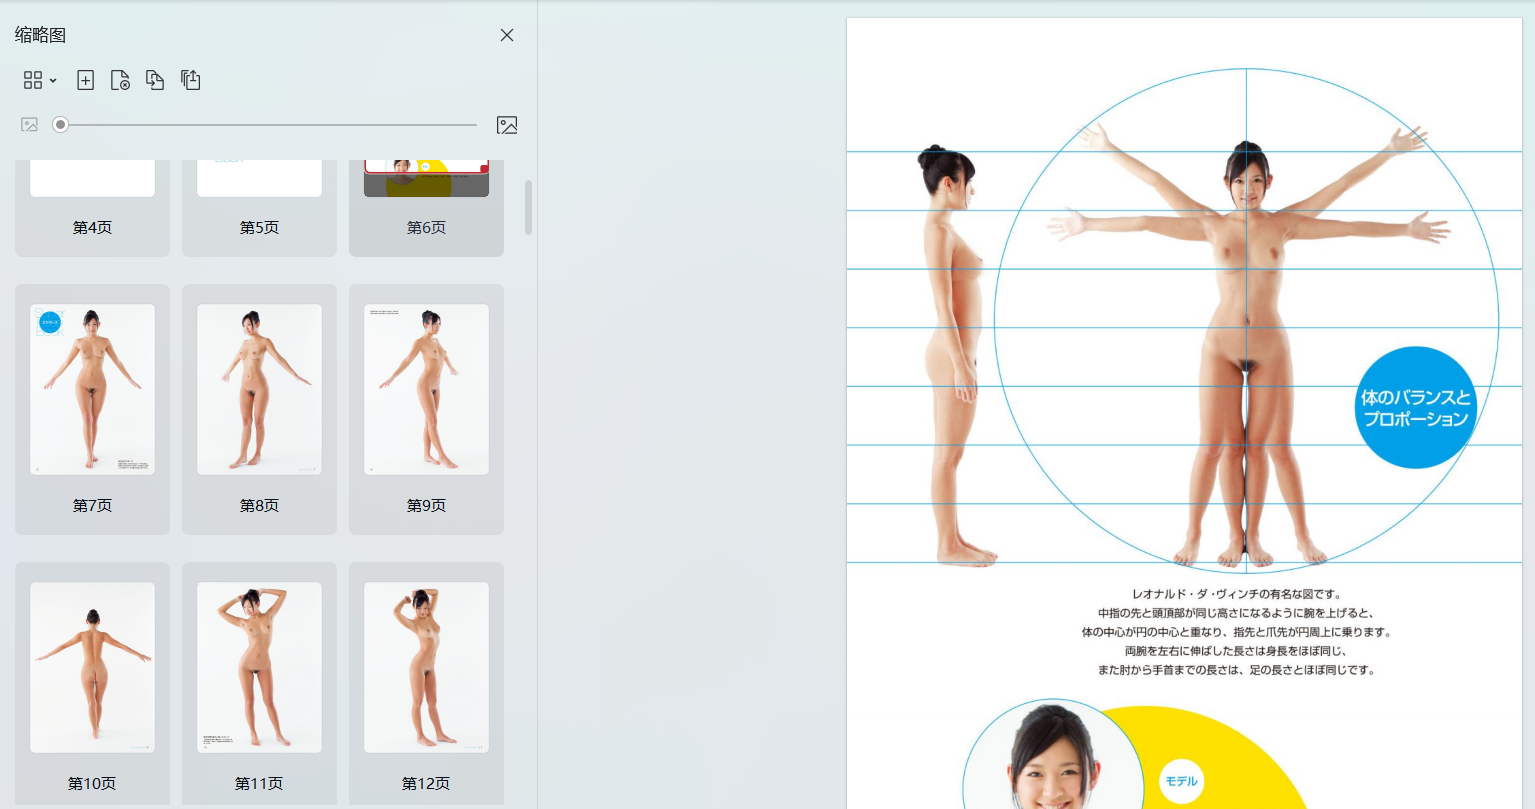1535x809 pixels.
Task: Click the insert page icon
Action: click(x=86, y=80)
